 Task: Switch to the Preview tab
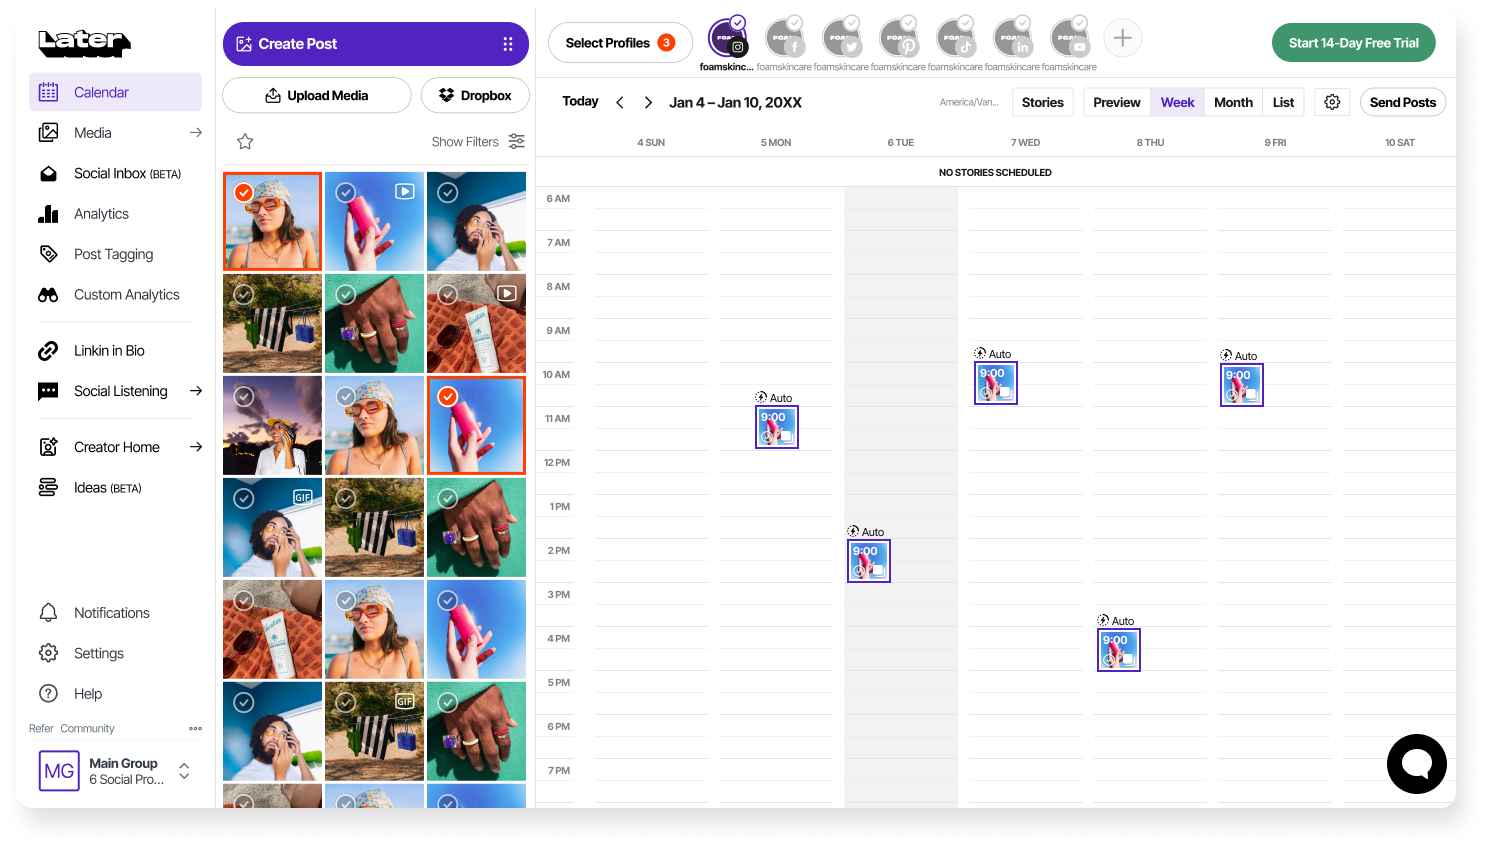1117,102
